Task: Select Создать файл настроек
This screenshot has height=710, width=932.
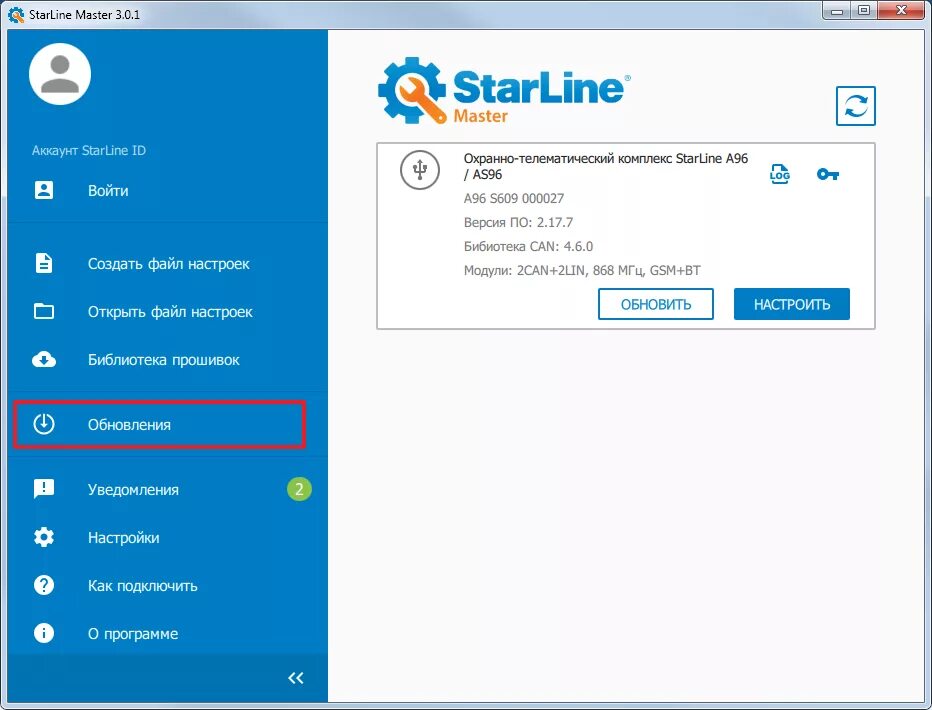Action: click(x=167, y=264)
